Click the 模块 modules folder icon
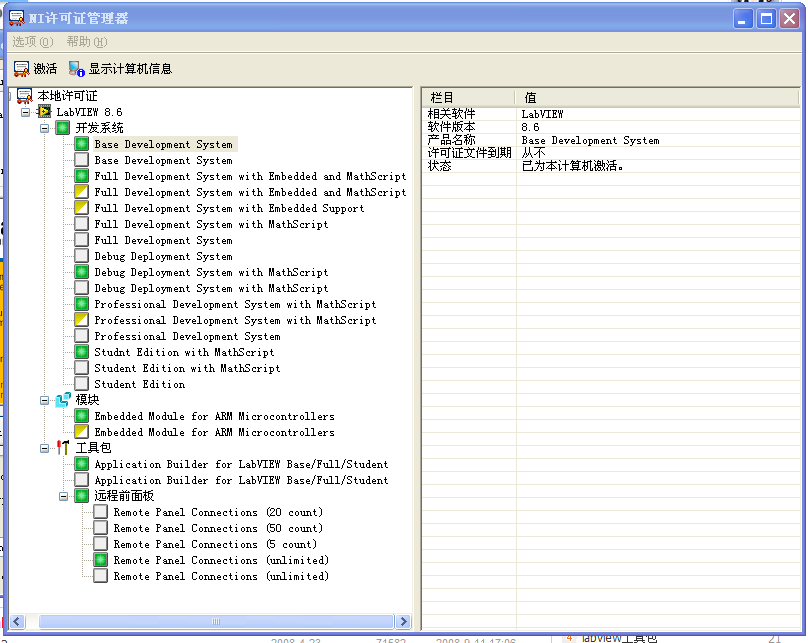 (x=63, y=400)
